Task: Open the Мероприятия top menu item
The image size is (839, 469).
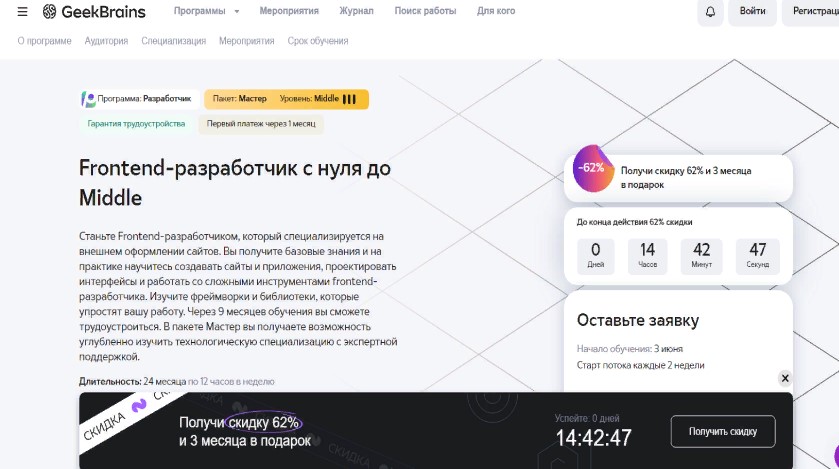Action: [289, 11]
